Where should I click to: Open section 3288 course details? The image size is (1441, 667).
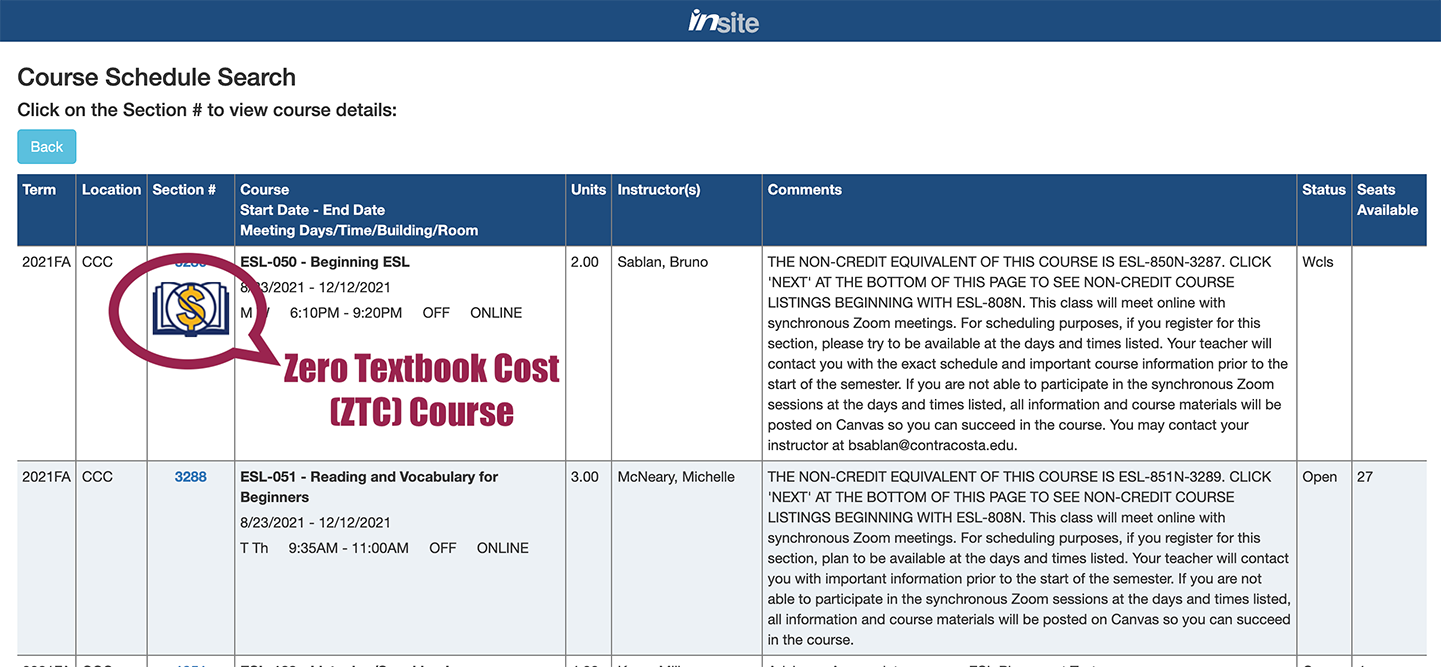(x=190, y=477)
